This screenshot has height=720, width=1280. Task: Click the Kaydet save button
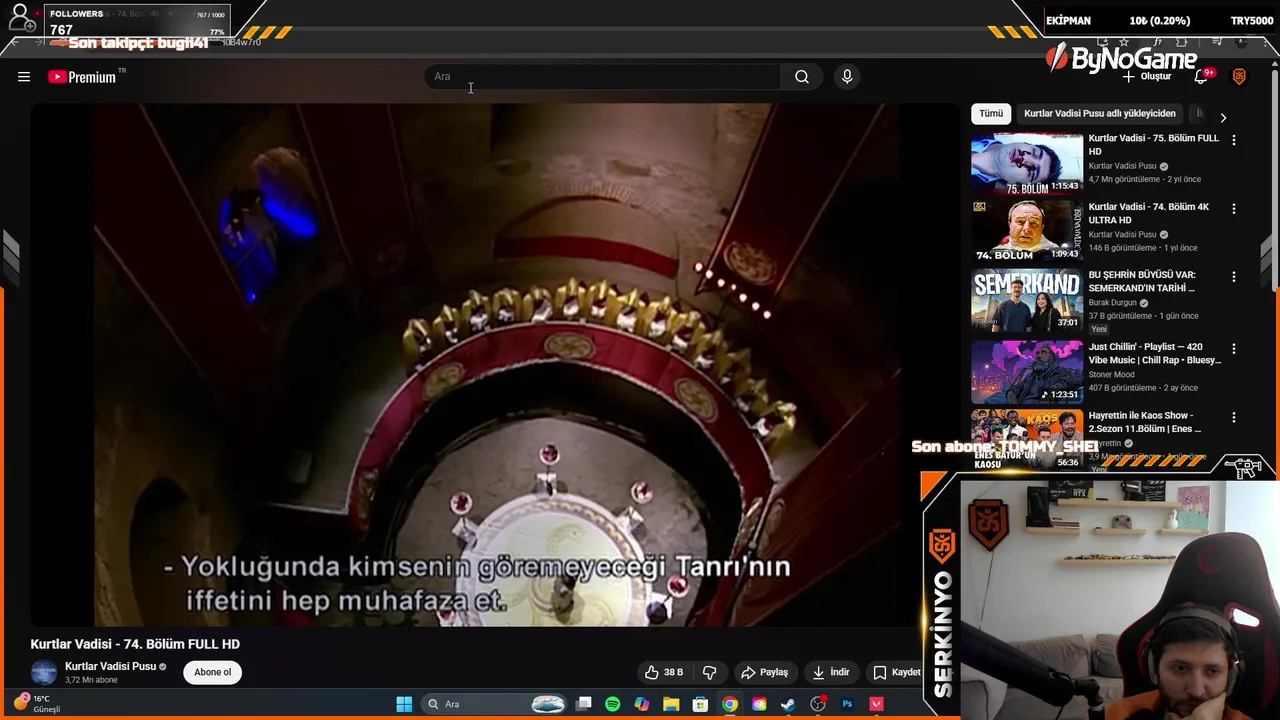897,672
